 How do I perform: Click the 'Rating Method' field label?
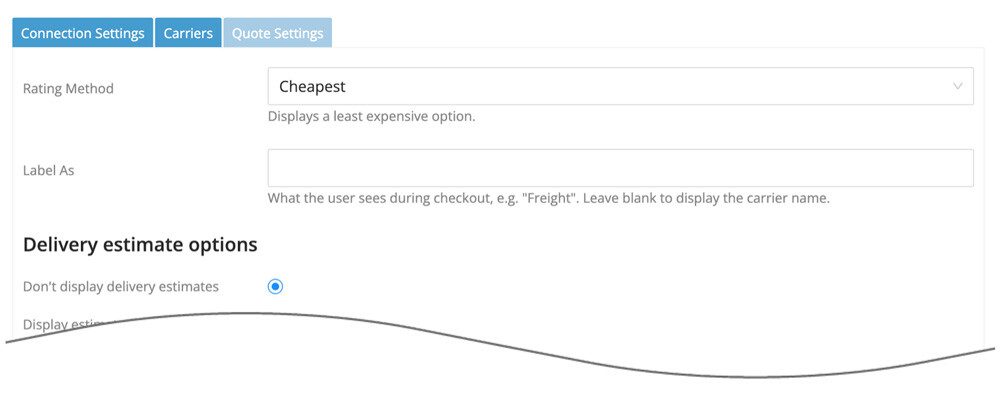coord(68,89)
